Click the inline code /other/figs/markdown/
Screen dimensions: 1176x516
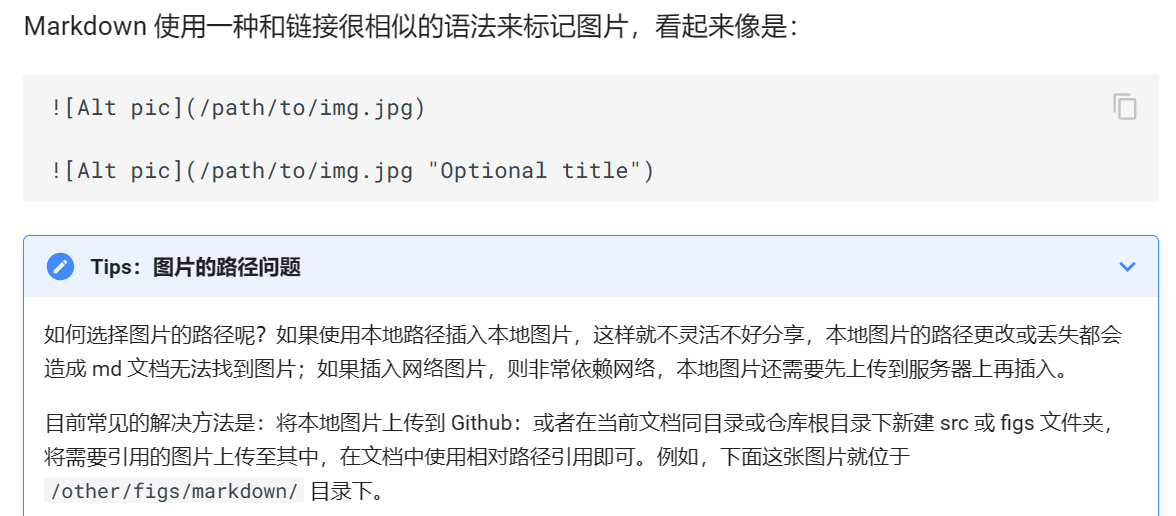tap(173, 491)
